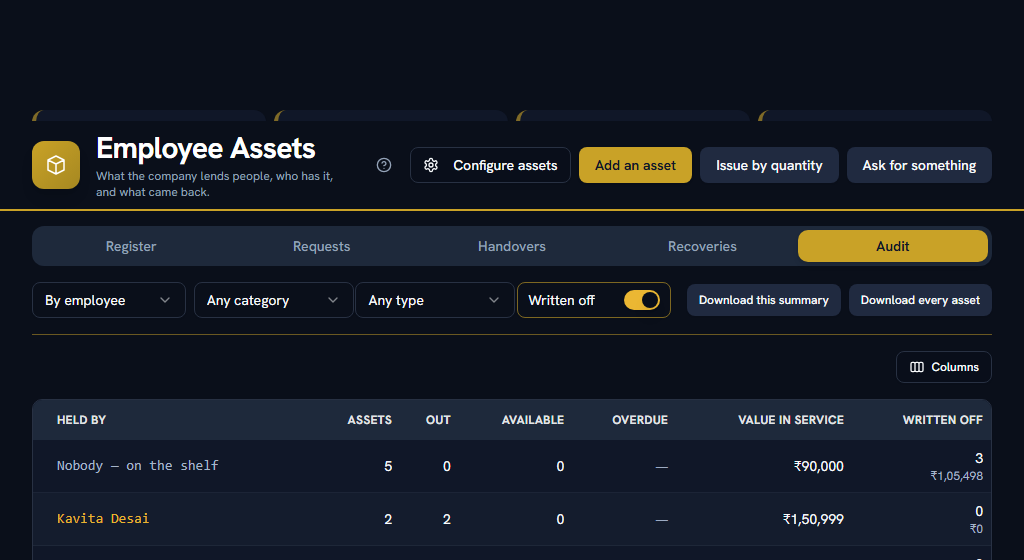Image resolution: width=1024 pixels, height=560 pixels.
Task: Click the ₹1,50,999 value cell
Action: click(x=813, y=519)
